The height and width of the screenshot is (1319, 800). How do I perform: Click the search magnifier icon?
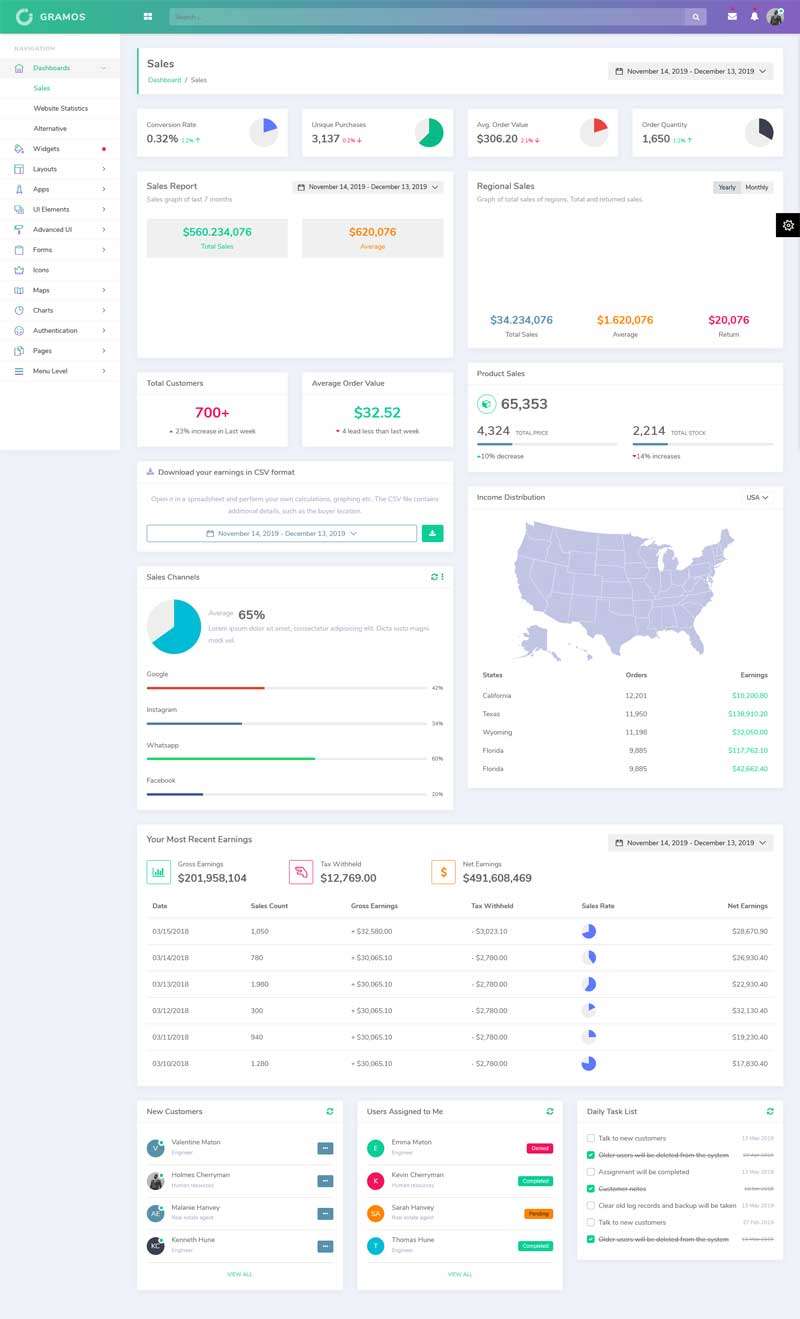click(695, 17)
